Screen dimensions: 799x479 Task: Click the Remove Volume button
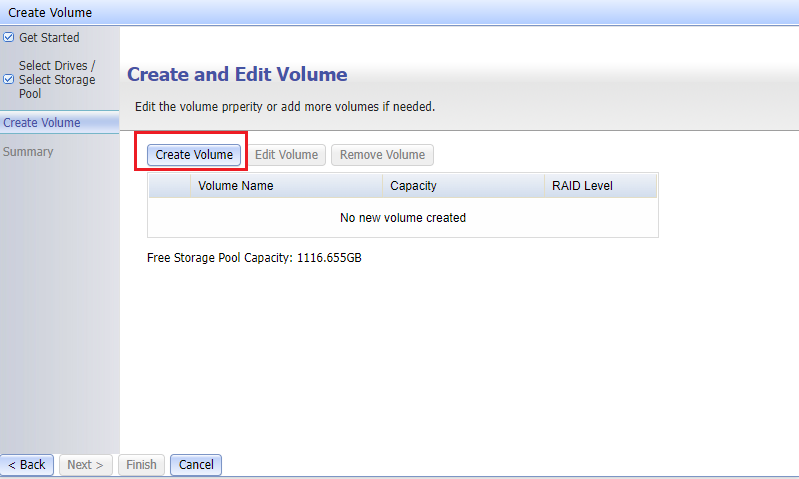coord(382,155)
